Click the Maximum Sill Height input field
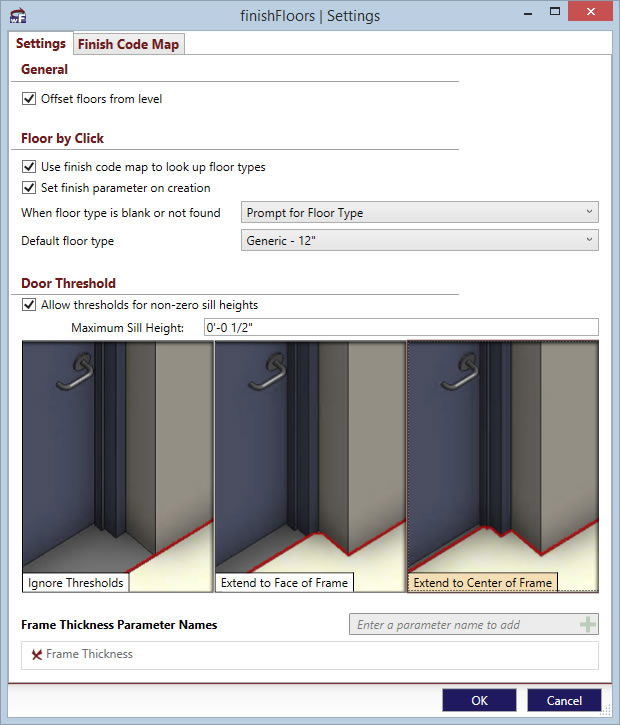Viewport: 620px width, 725px height. pyautogui.click(x=400, y=328)
